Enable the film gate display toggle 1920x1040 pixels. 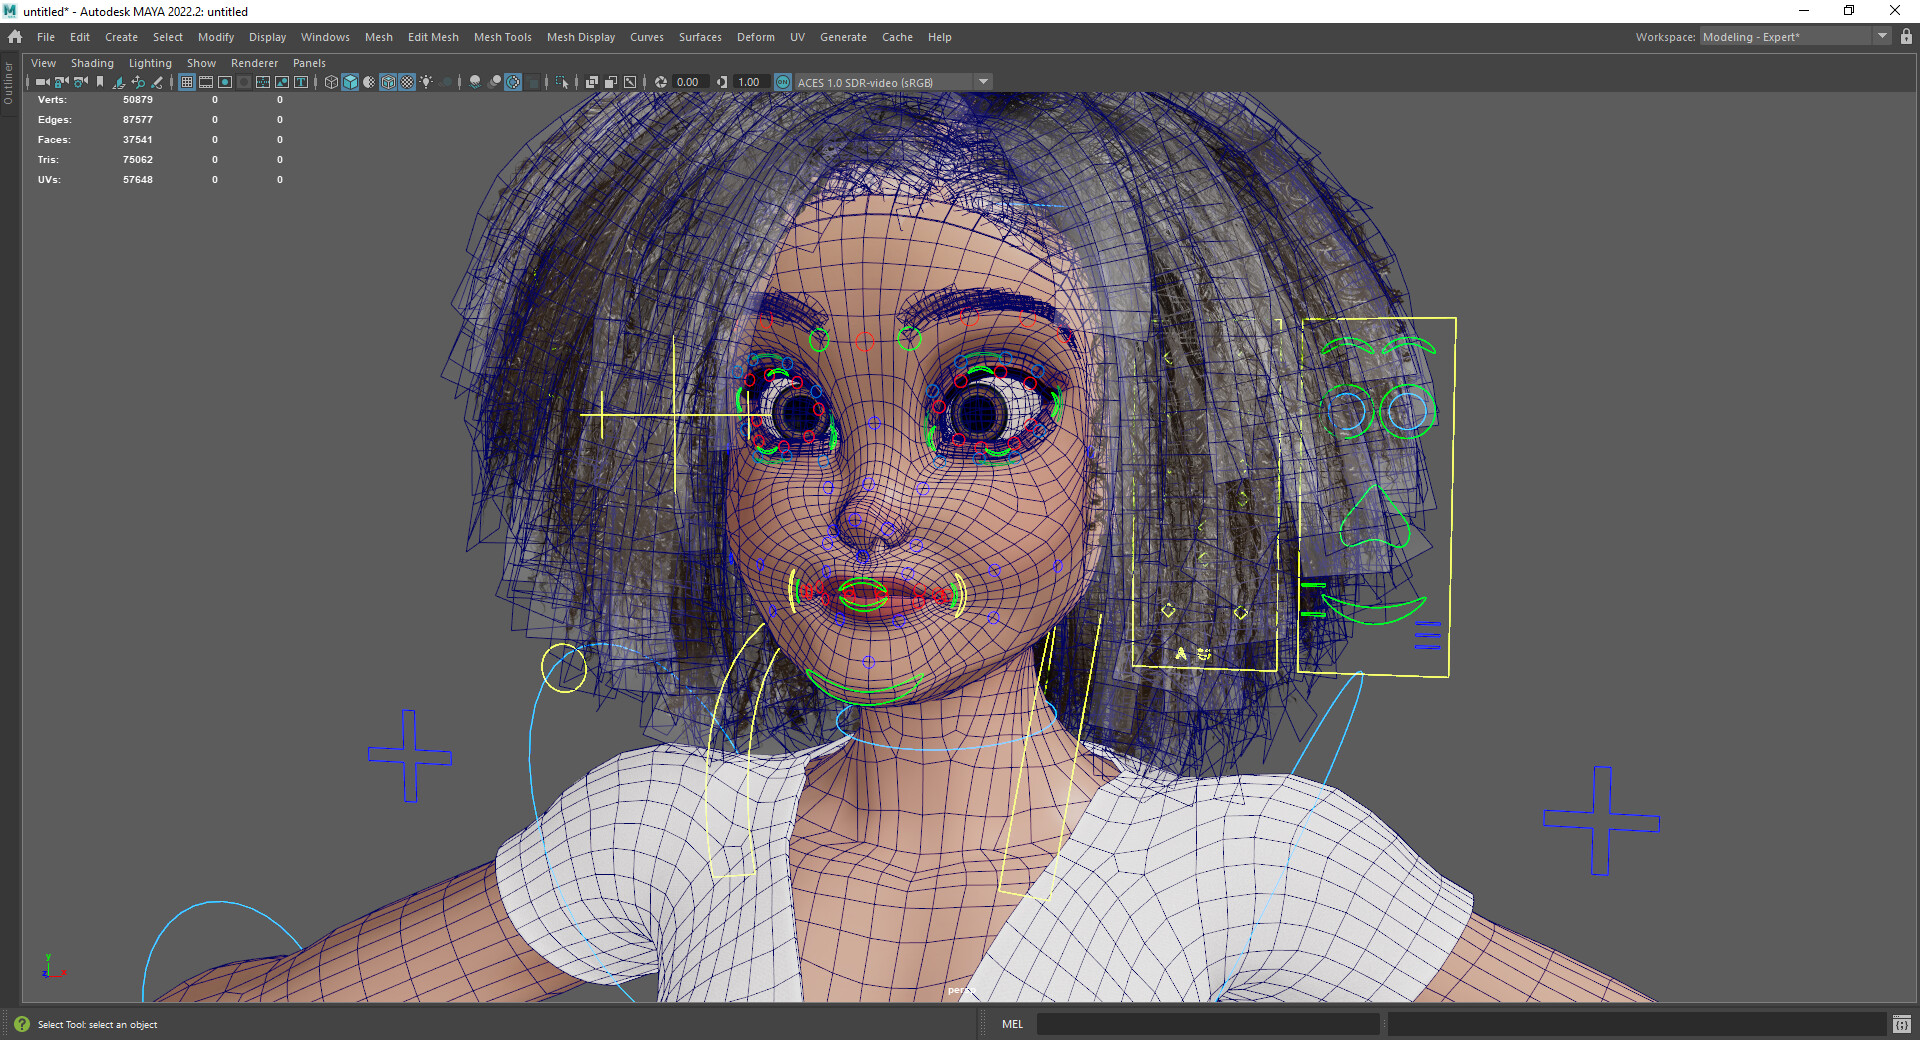pyautogui.click(x=206, y=82)
